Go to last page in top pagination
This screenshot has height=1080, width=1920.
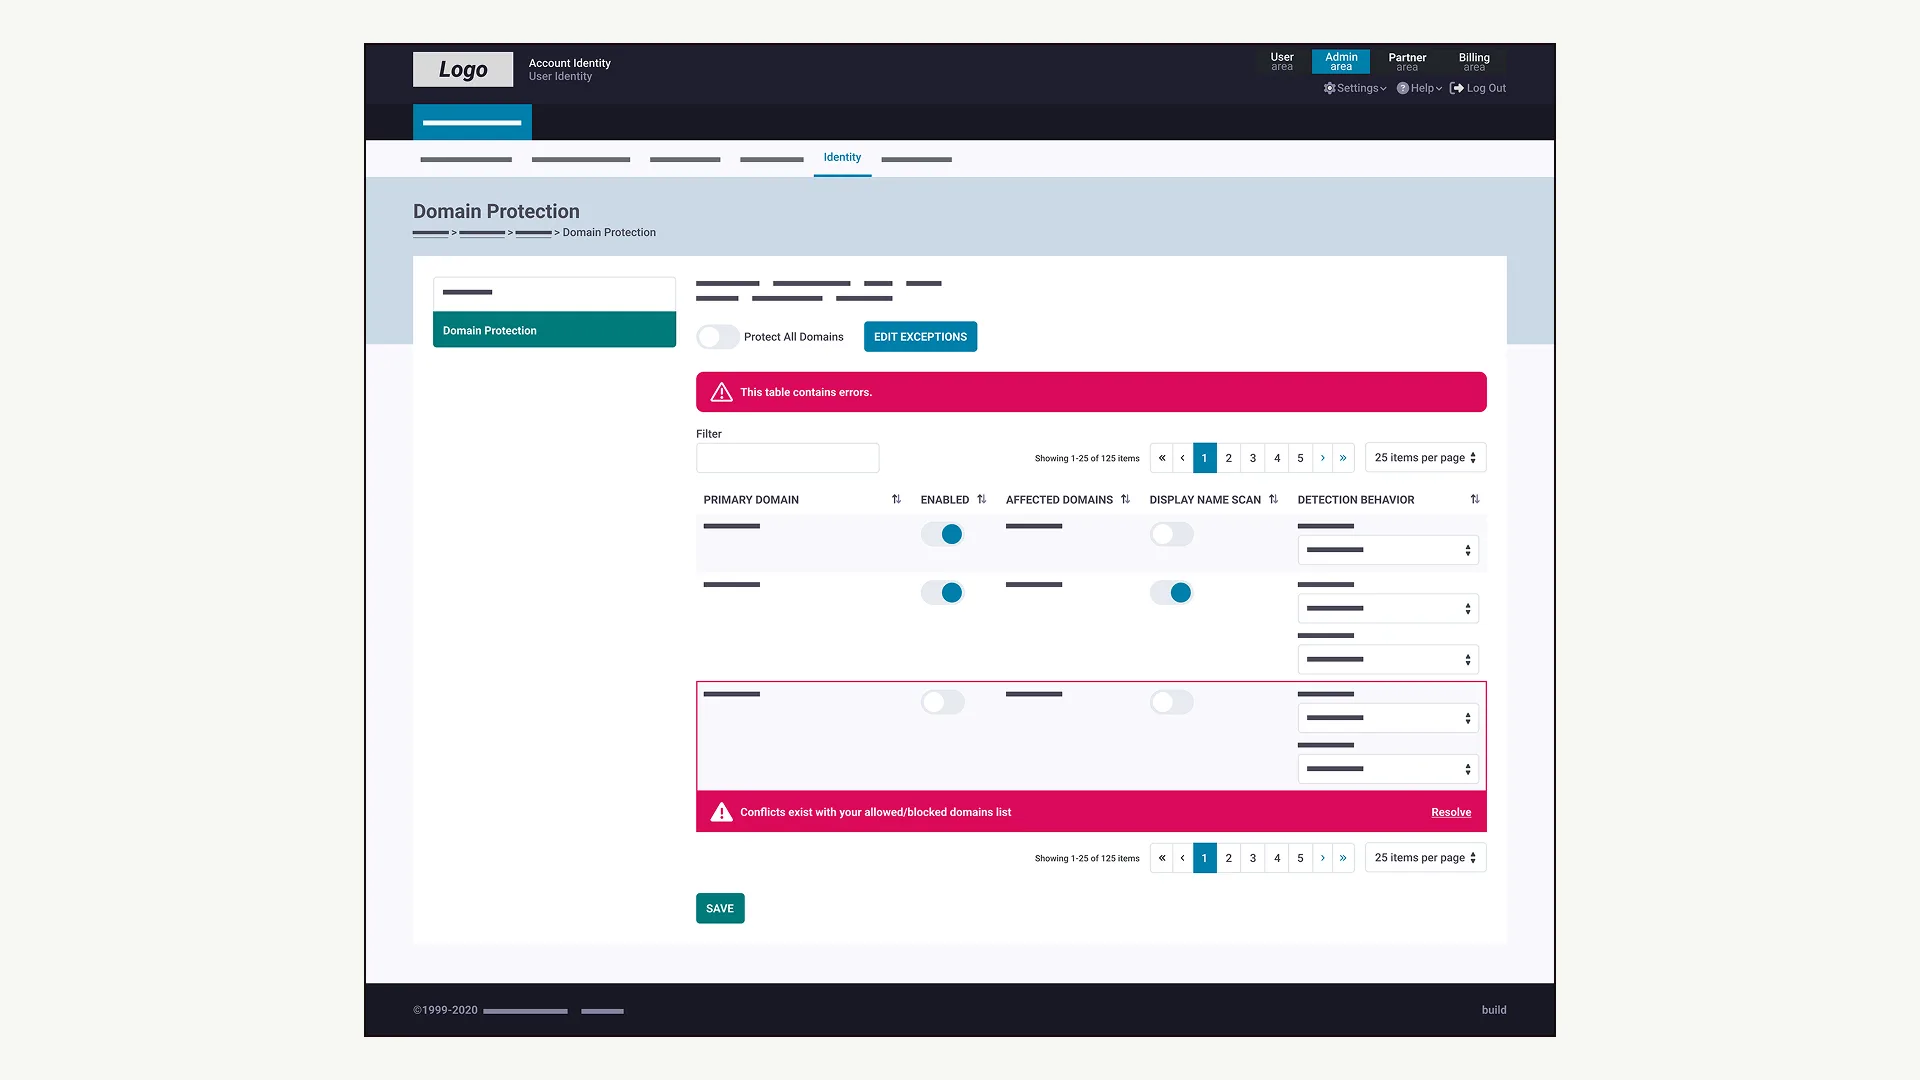pos(1343,458)
